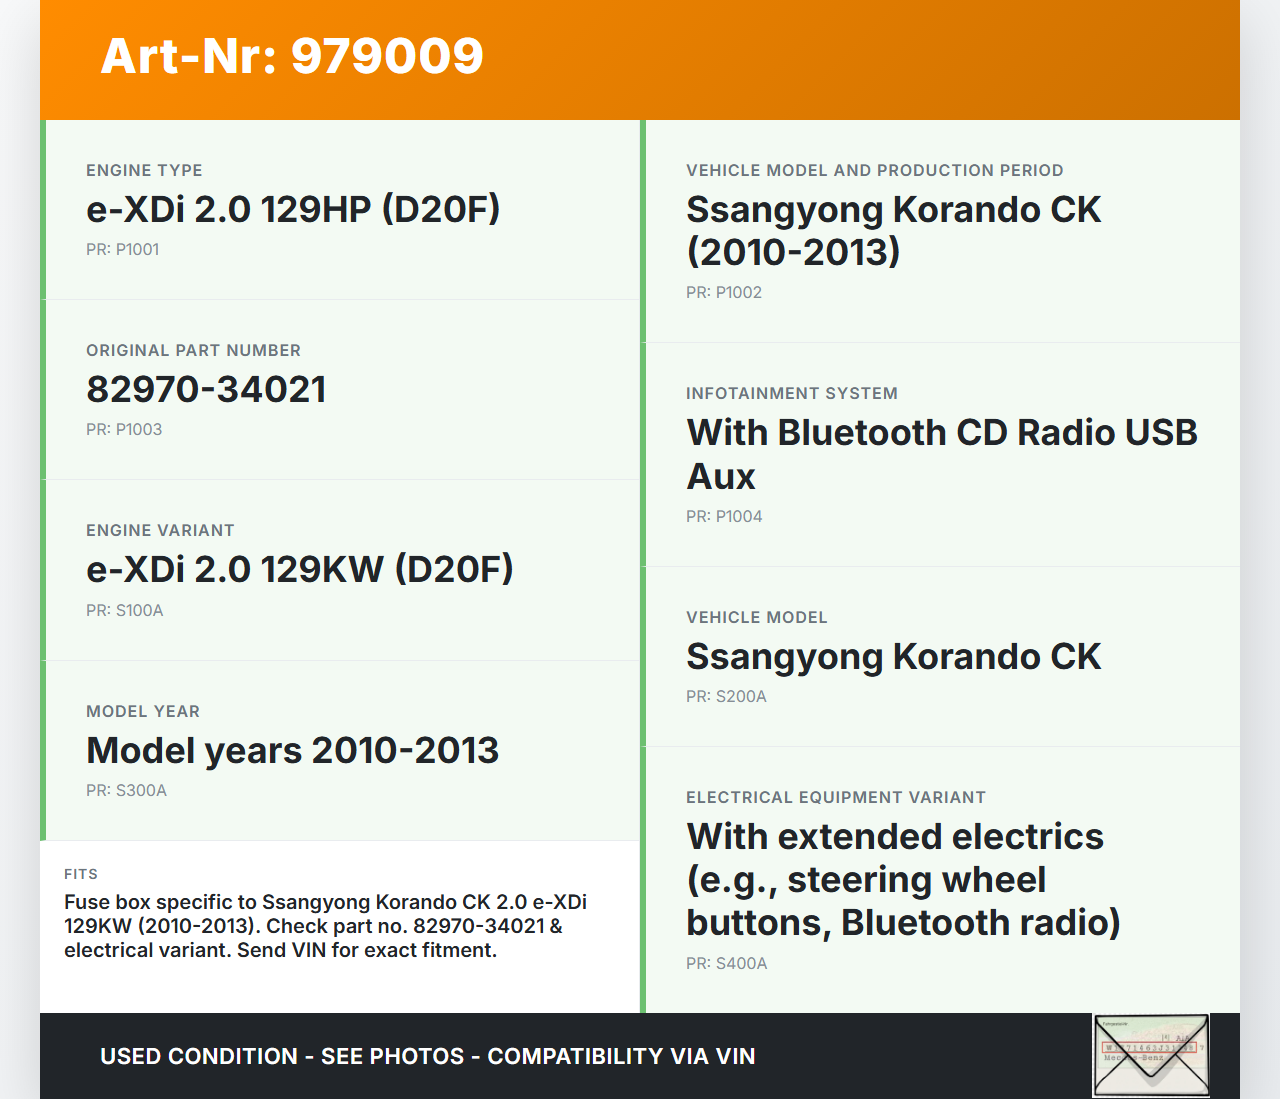
Task: Click the 'FITS' label
Action: click(81, 874)
